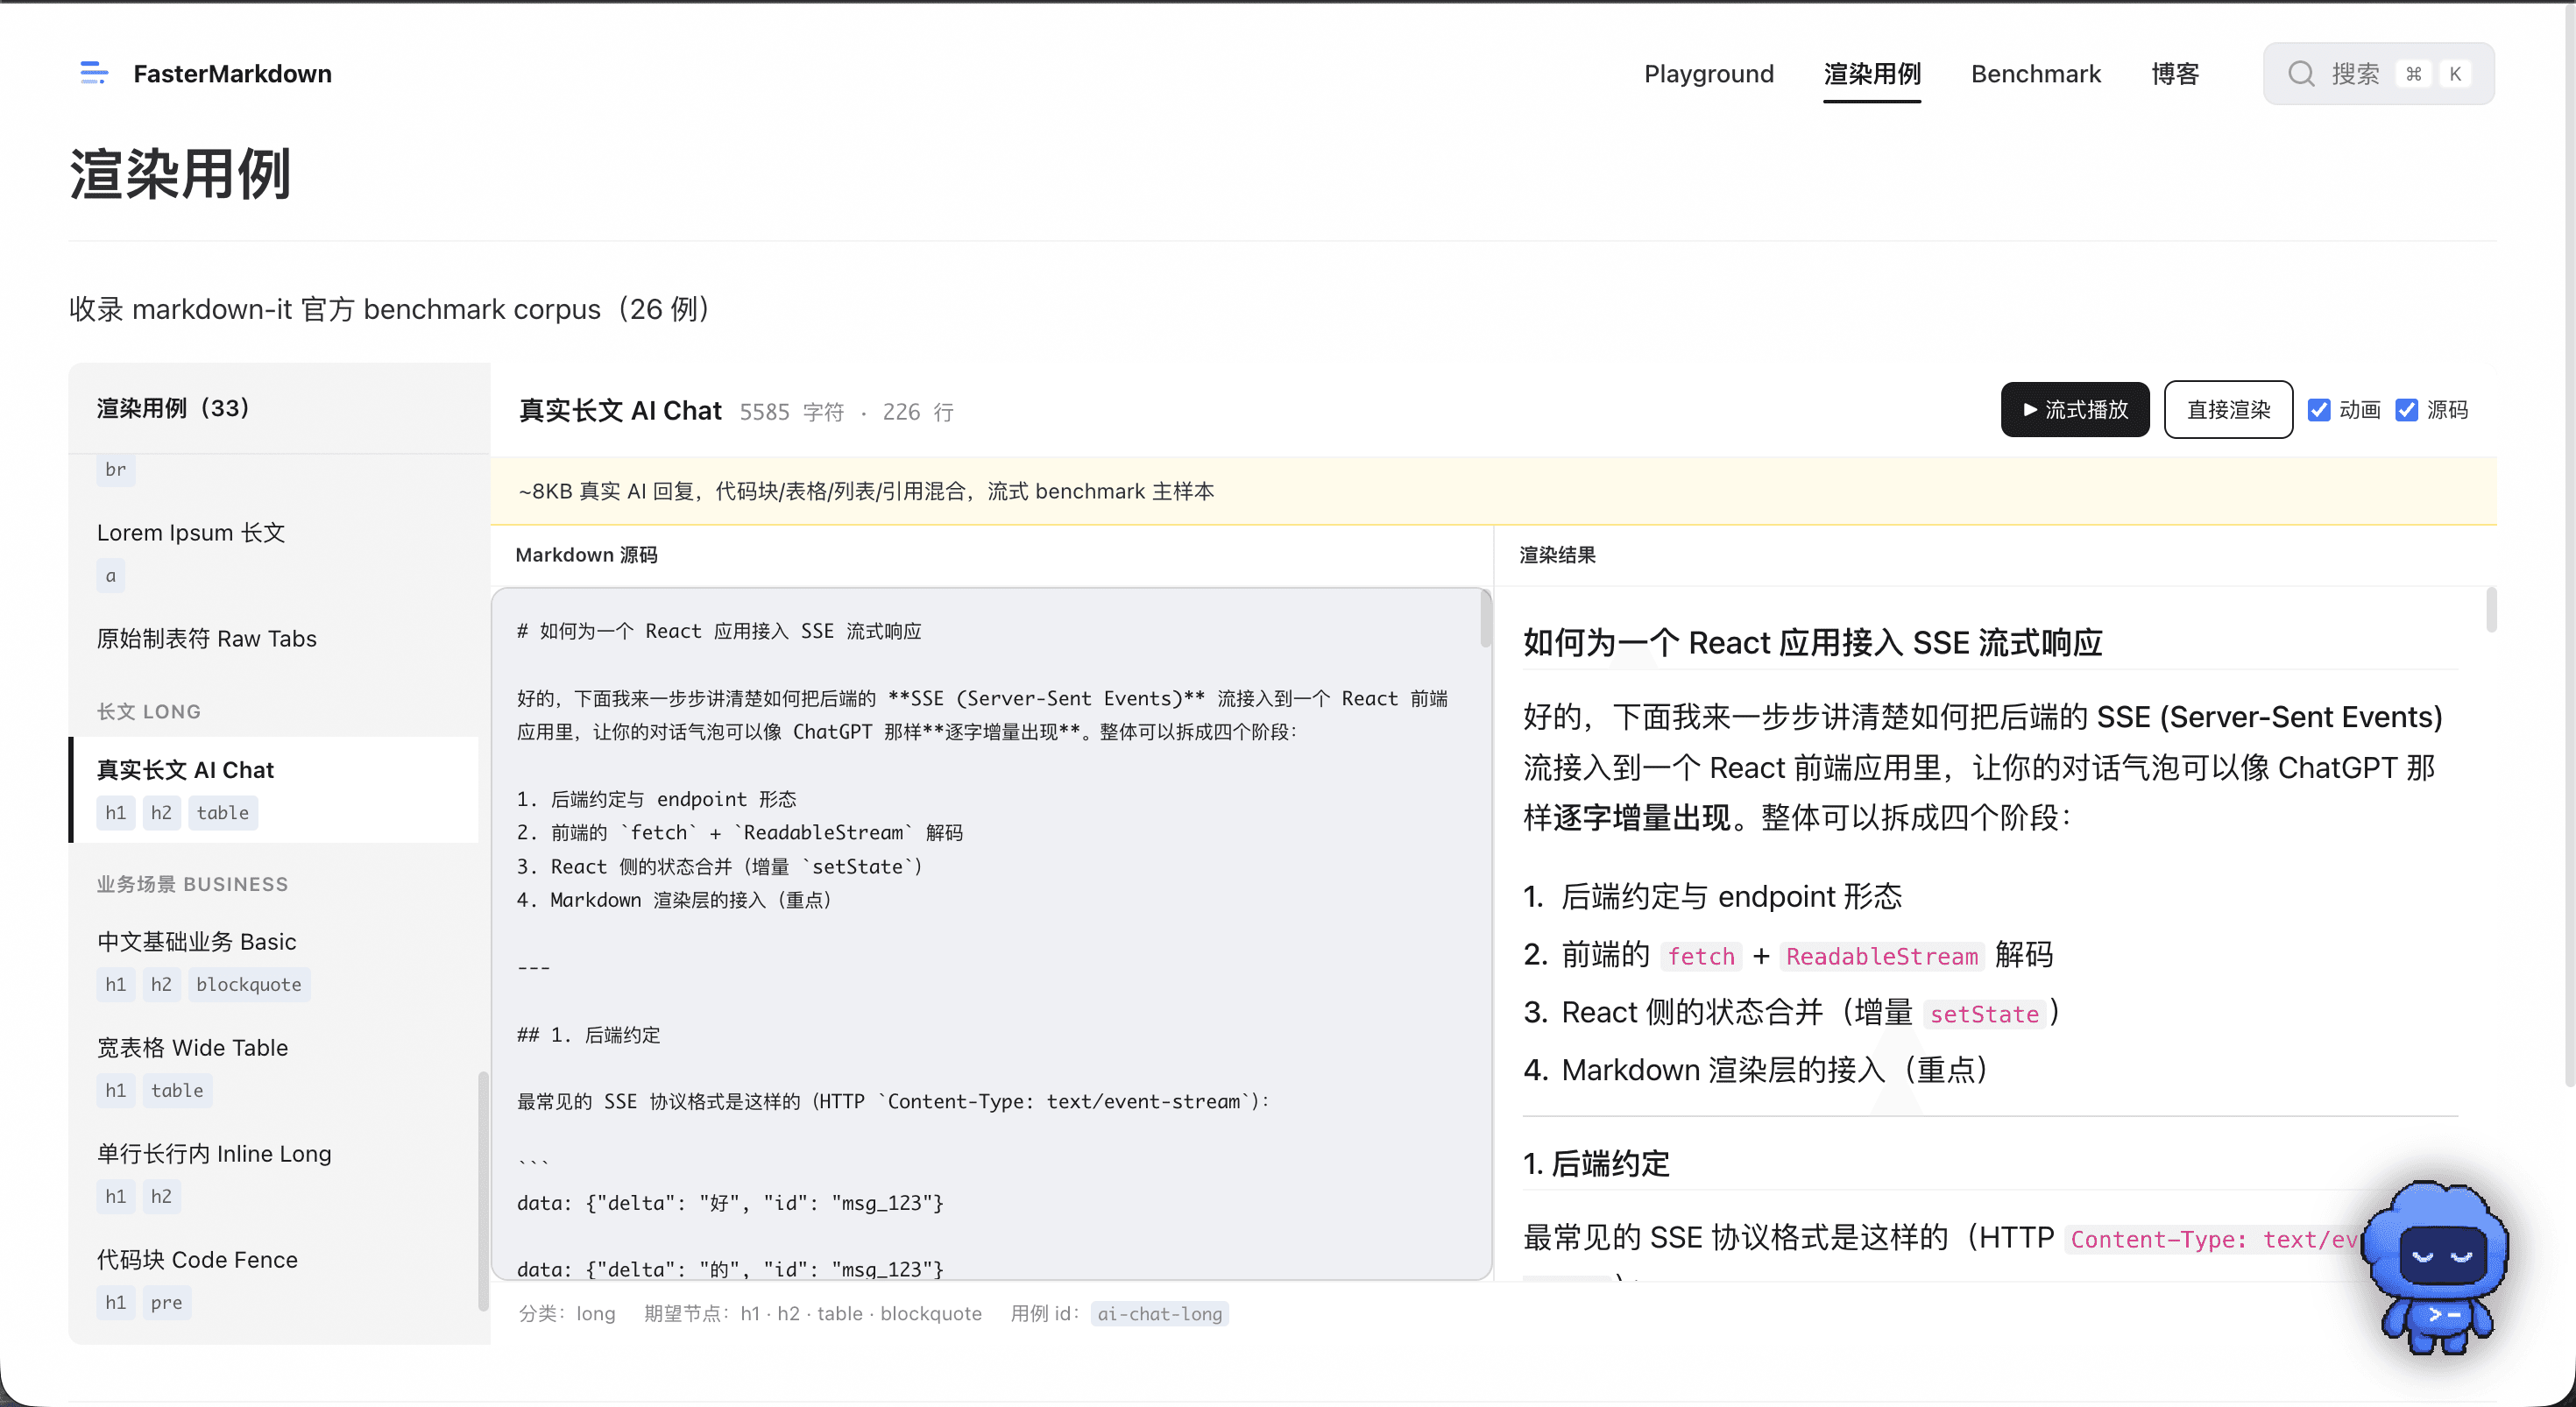Click the table tag under AI Chat
The width and height of the screenshot is (2576, 1407).
coord(223,813)
